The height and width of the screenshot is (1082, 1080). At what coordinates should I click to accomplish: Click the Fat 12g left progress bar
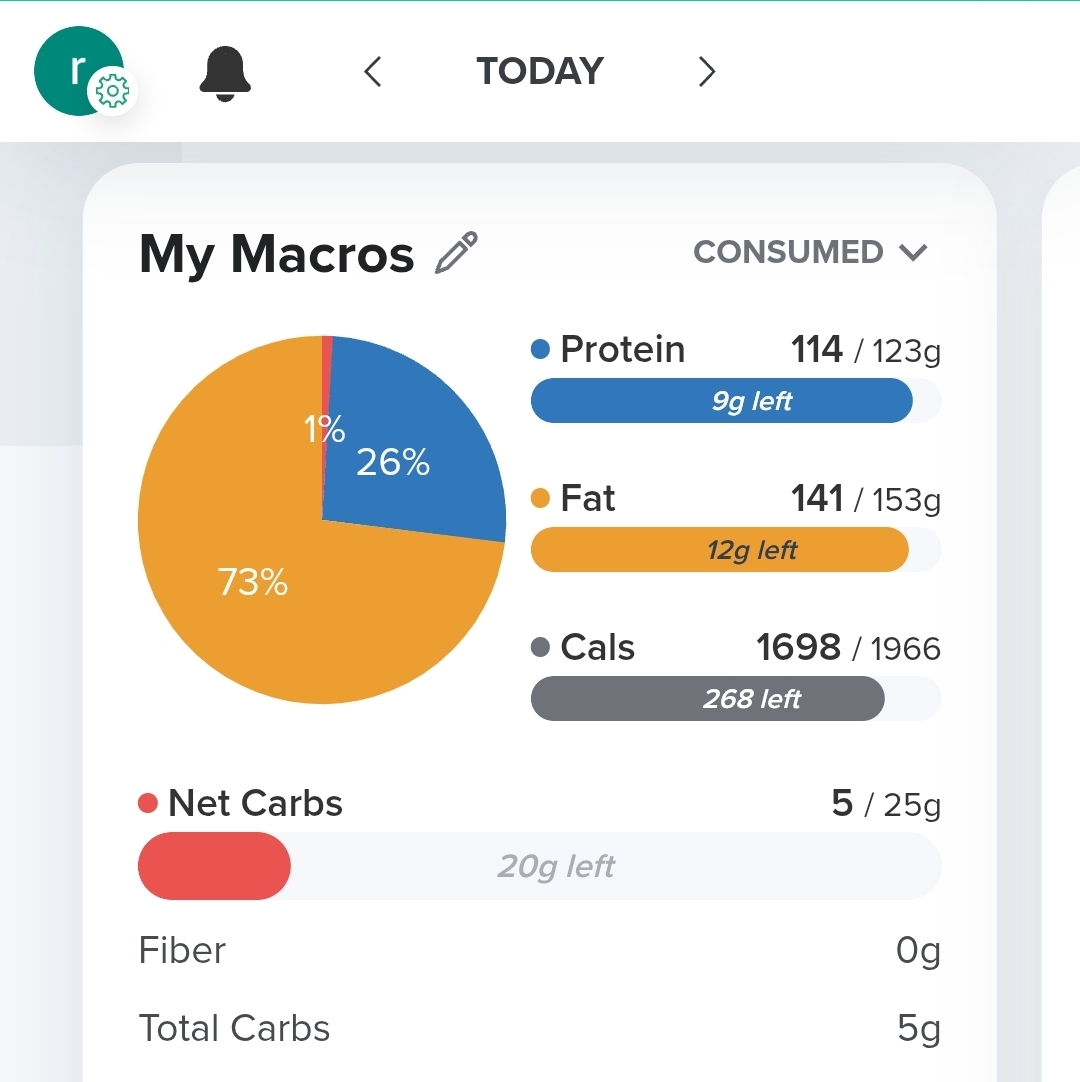735,550
